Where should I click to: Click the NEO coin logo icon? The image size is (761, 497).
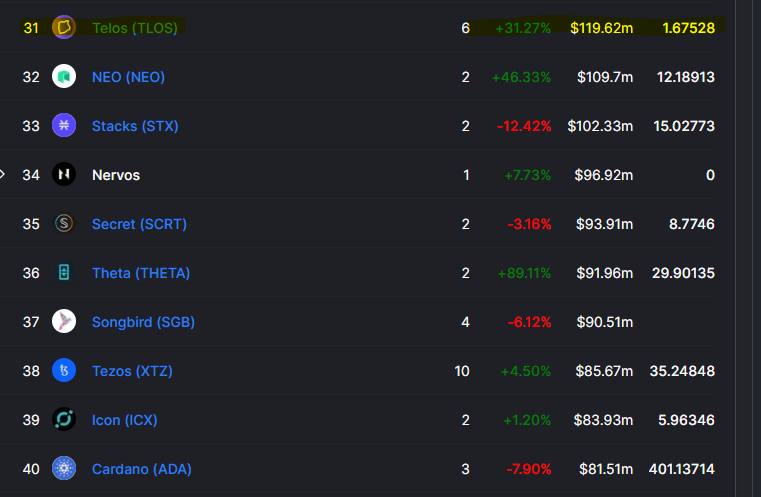pos(64,76)
